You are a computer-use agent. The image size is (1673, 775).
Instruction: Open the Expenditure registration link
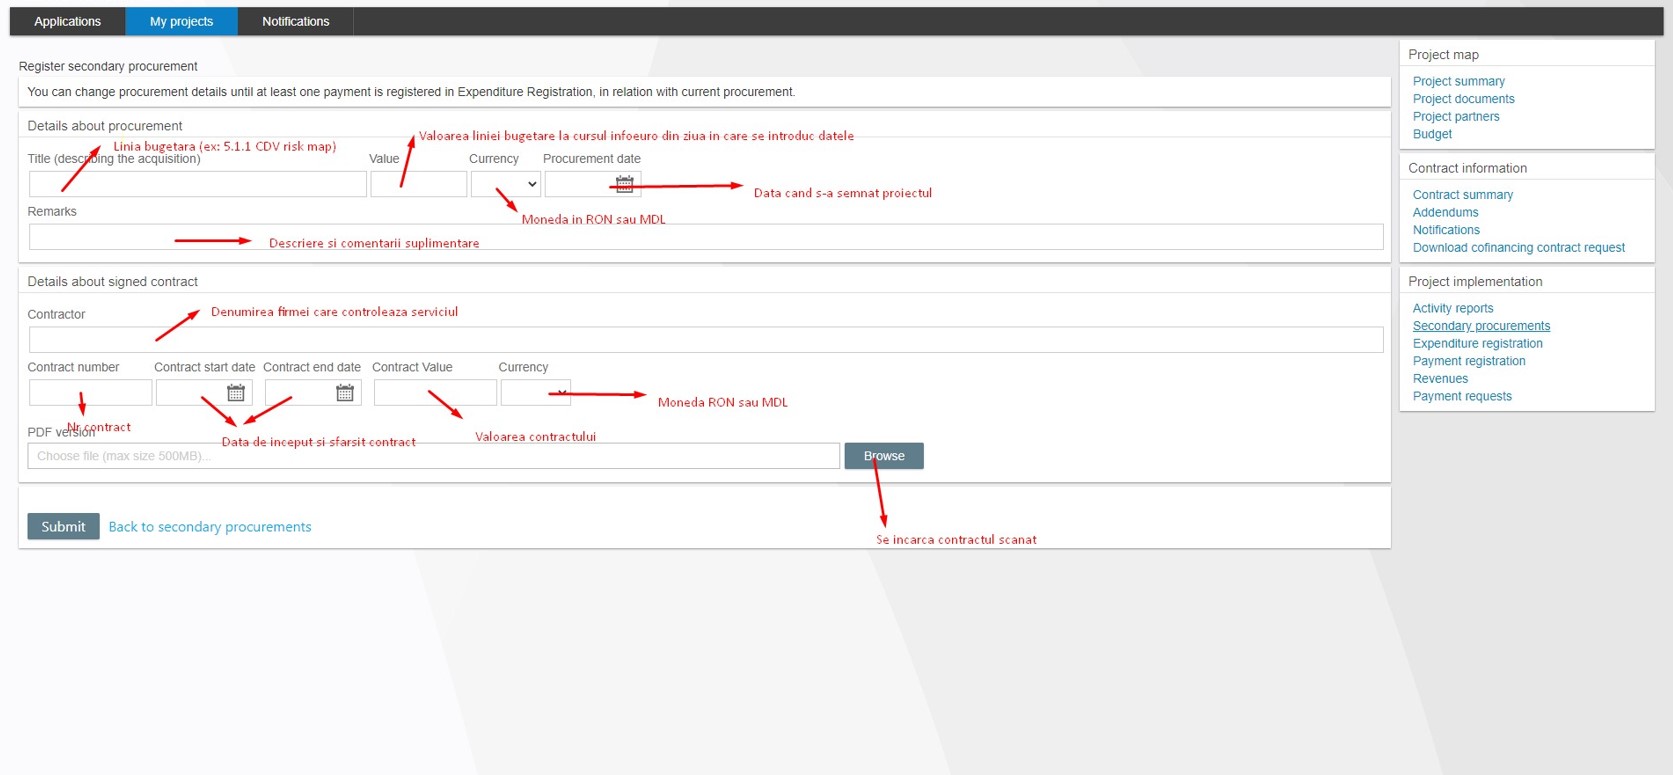(1477, 344)
